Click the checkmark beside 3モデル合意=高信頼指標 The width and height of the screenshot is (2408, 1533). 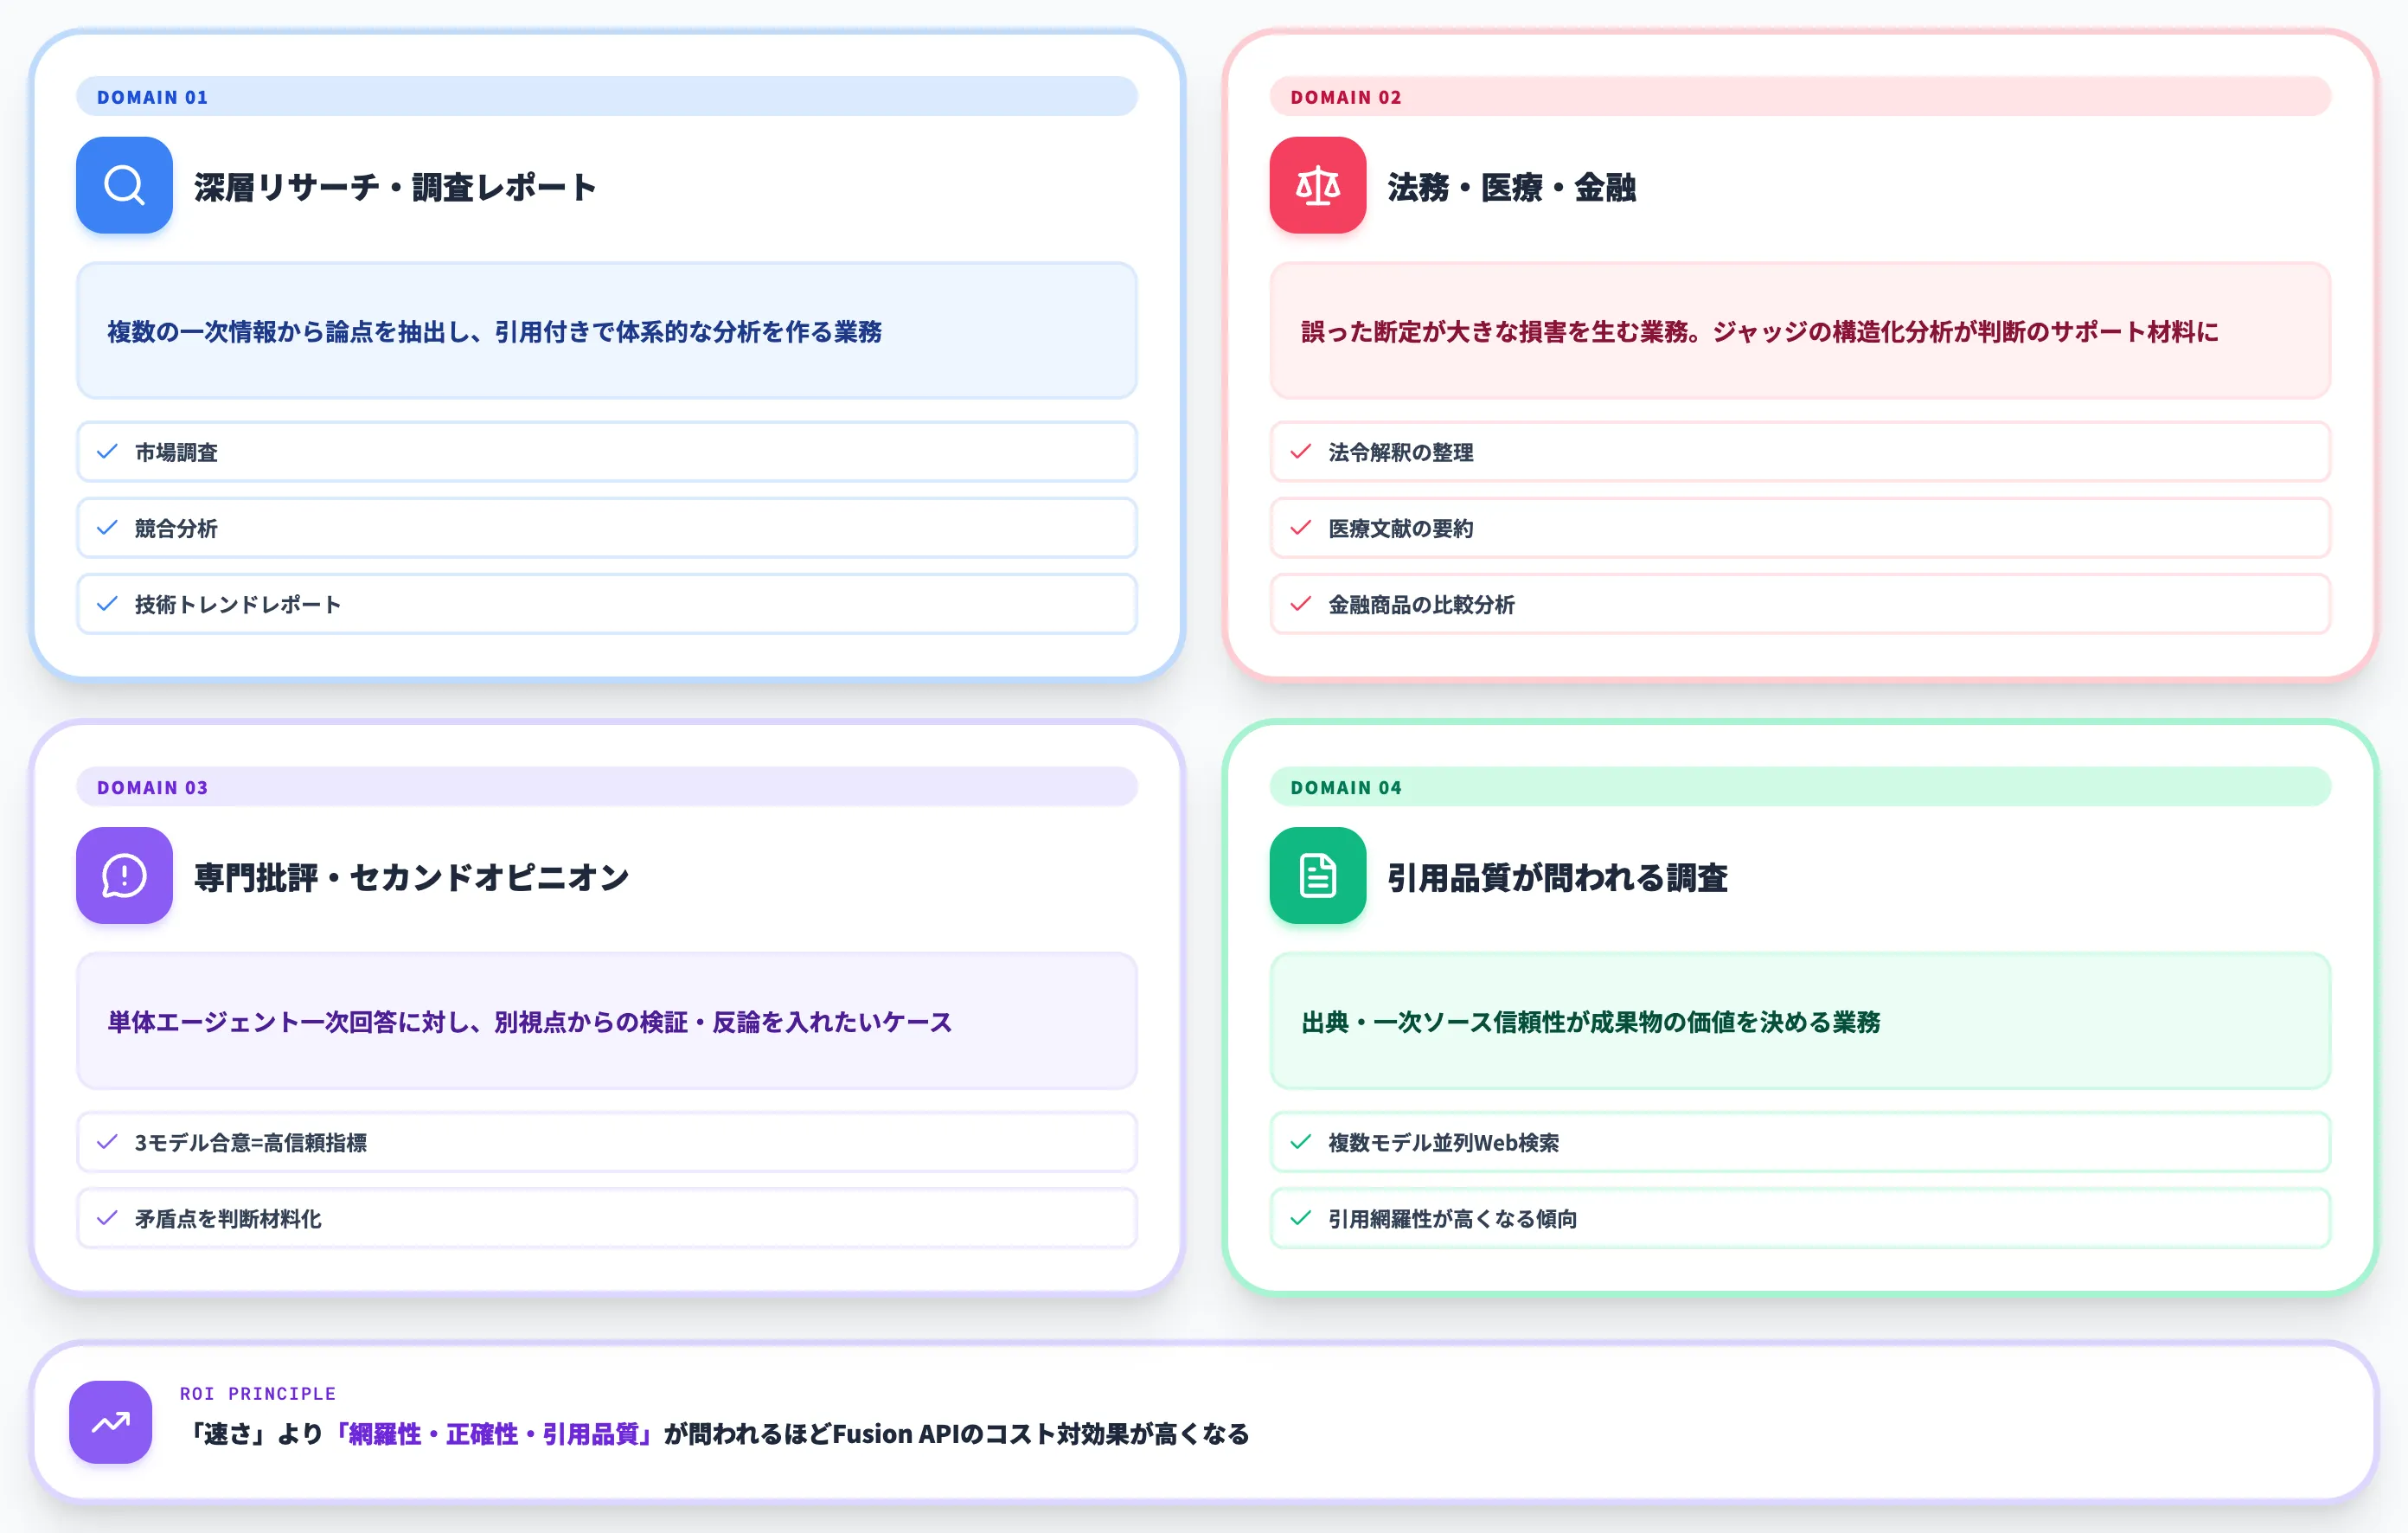pyautogui.click(x=107, y=1142)
